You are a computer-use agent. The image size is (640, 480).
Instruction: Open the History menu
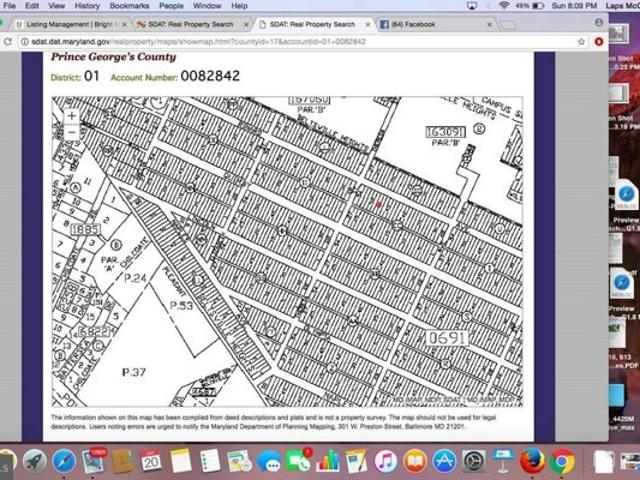point(87,6)
